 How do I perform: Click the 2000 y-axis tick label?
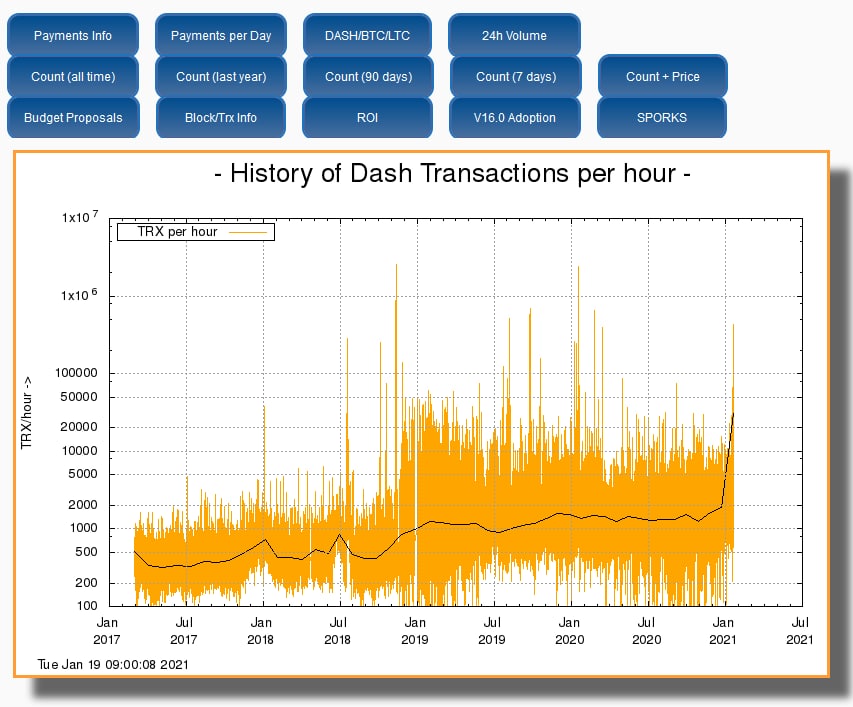click(x=83, y=505)
